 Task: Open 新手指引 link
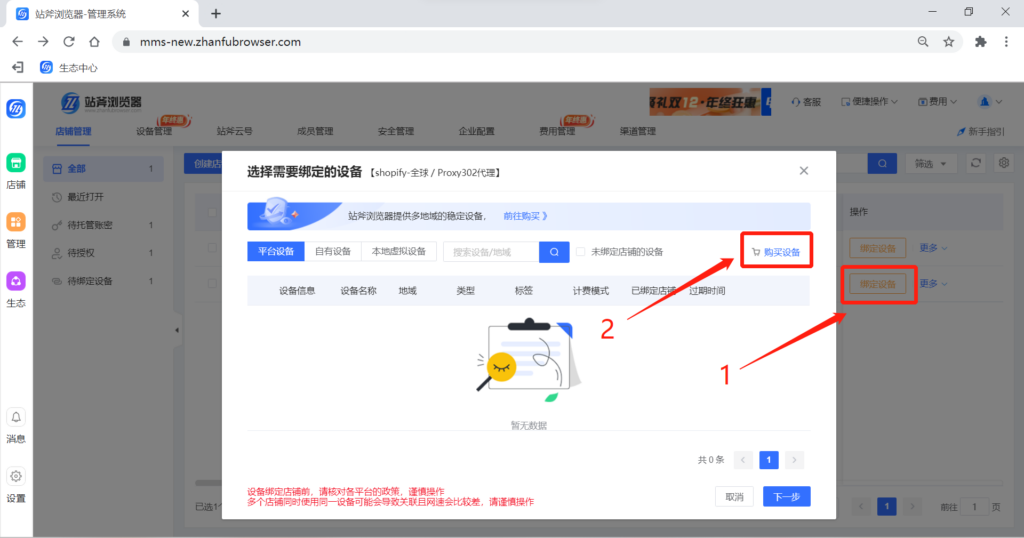pos(981,131)
